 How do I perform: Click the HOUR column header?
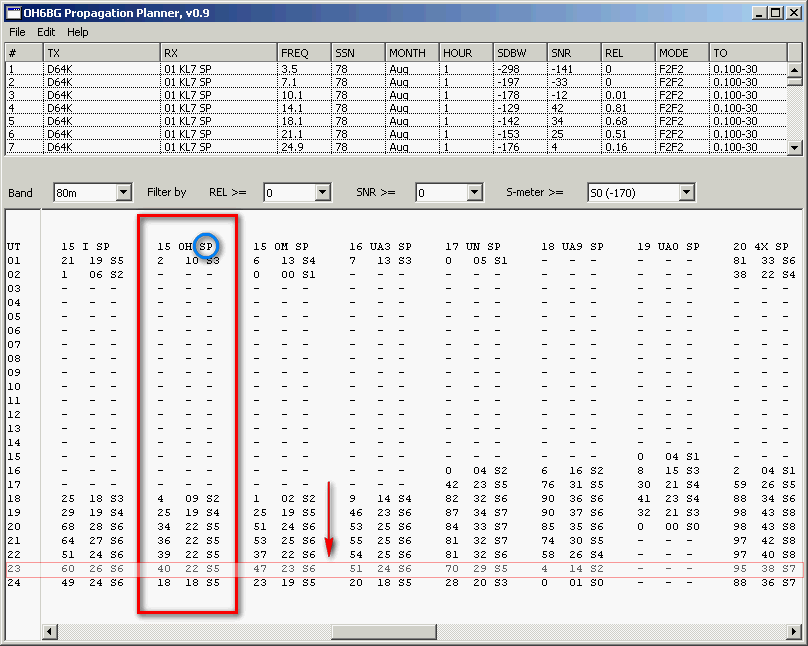466,53
